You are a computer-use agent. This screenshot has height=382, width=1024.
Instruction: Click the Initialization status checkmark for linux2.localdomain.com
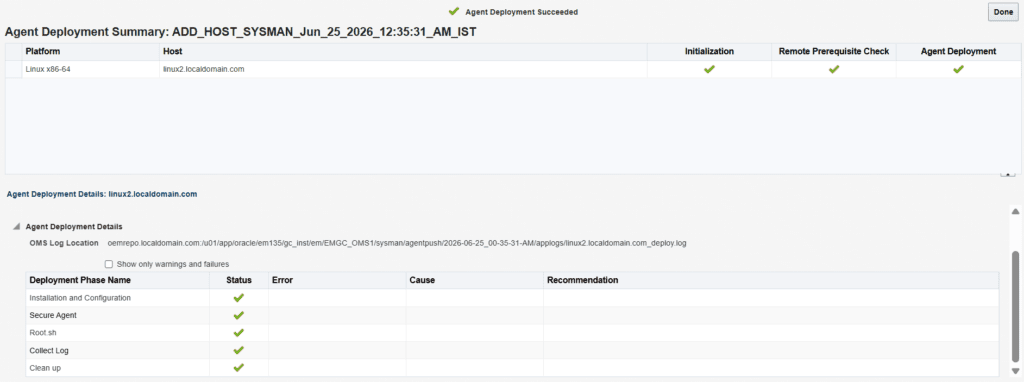tap(709, 69)
